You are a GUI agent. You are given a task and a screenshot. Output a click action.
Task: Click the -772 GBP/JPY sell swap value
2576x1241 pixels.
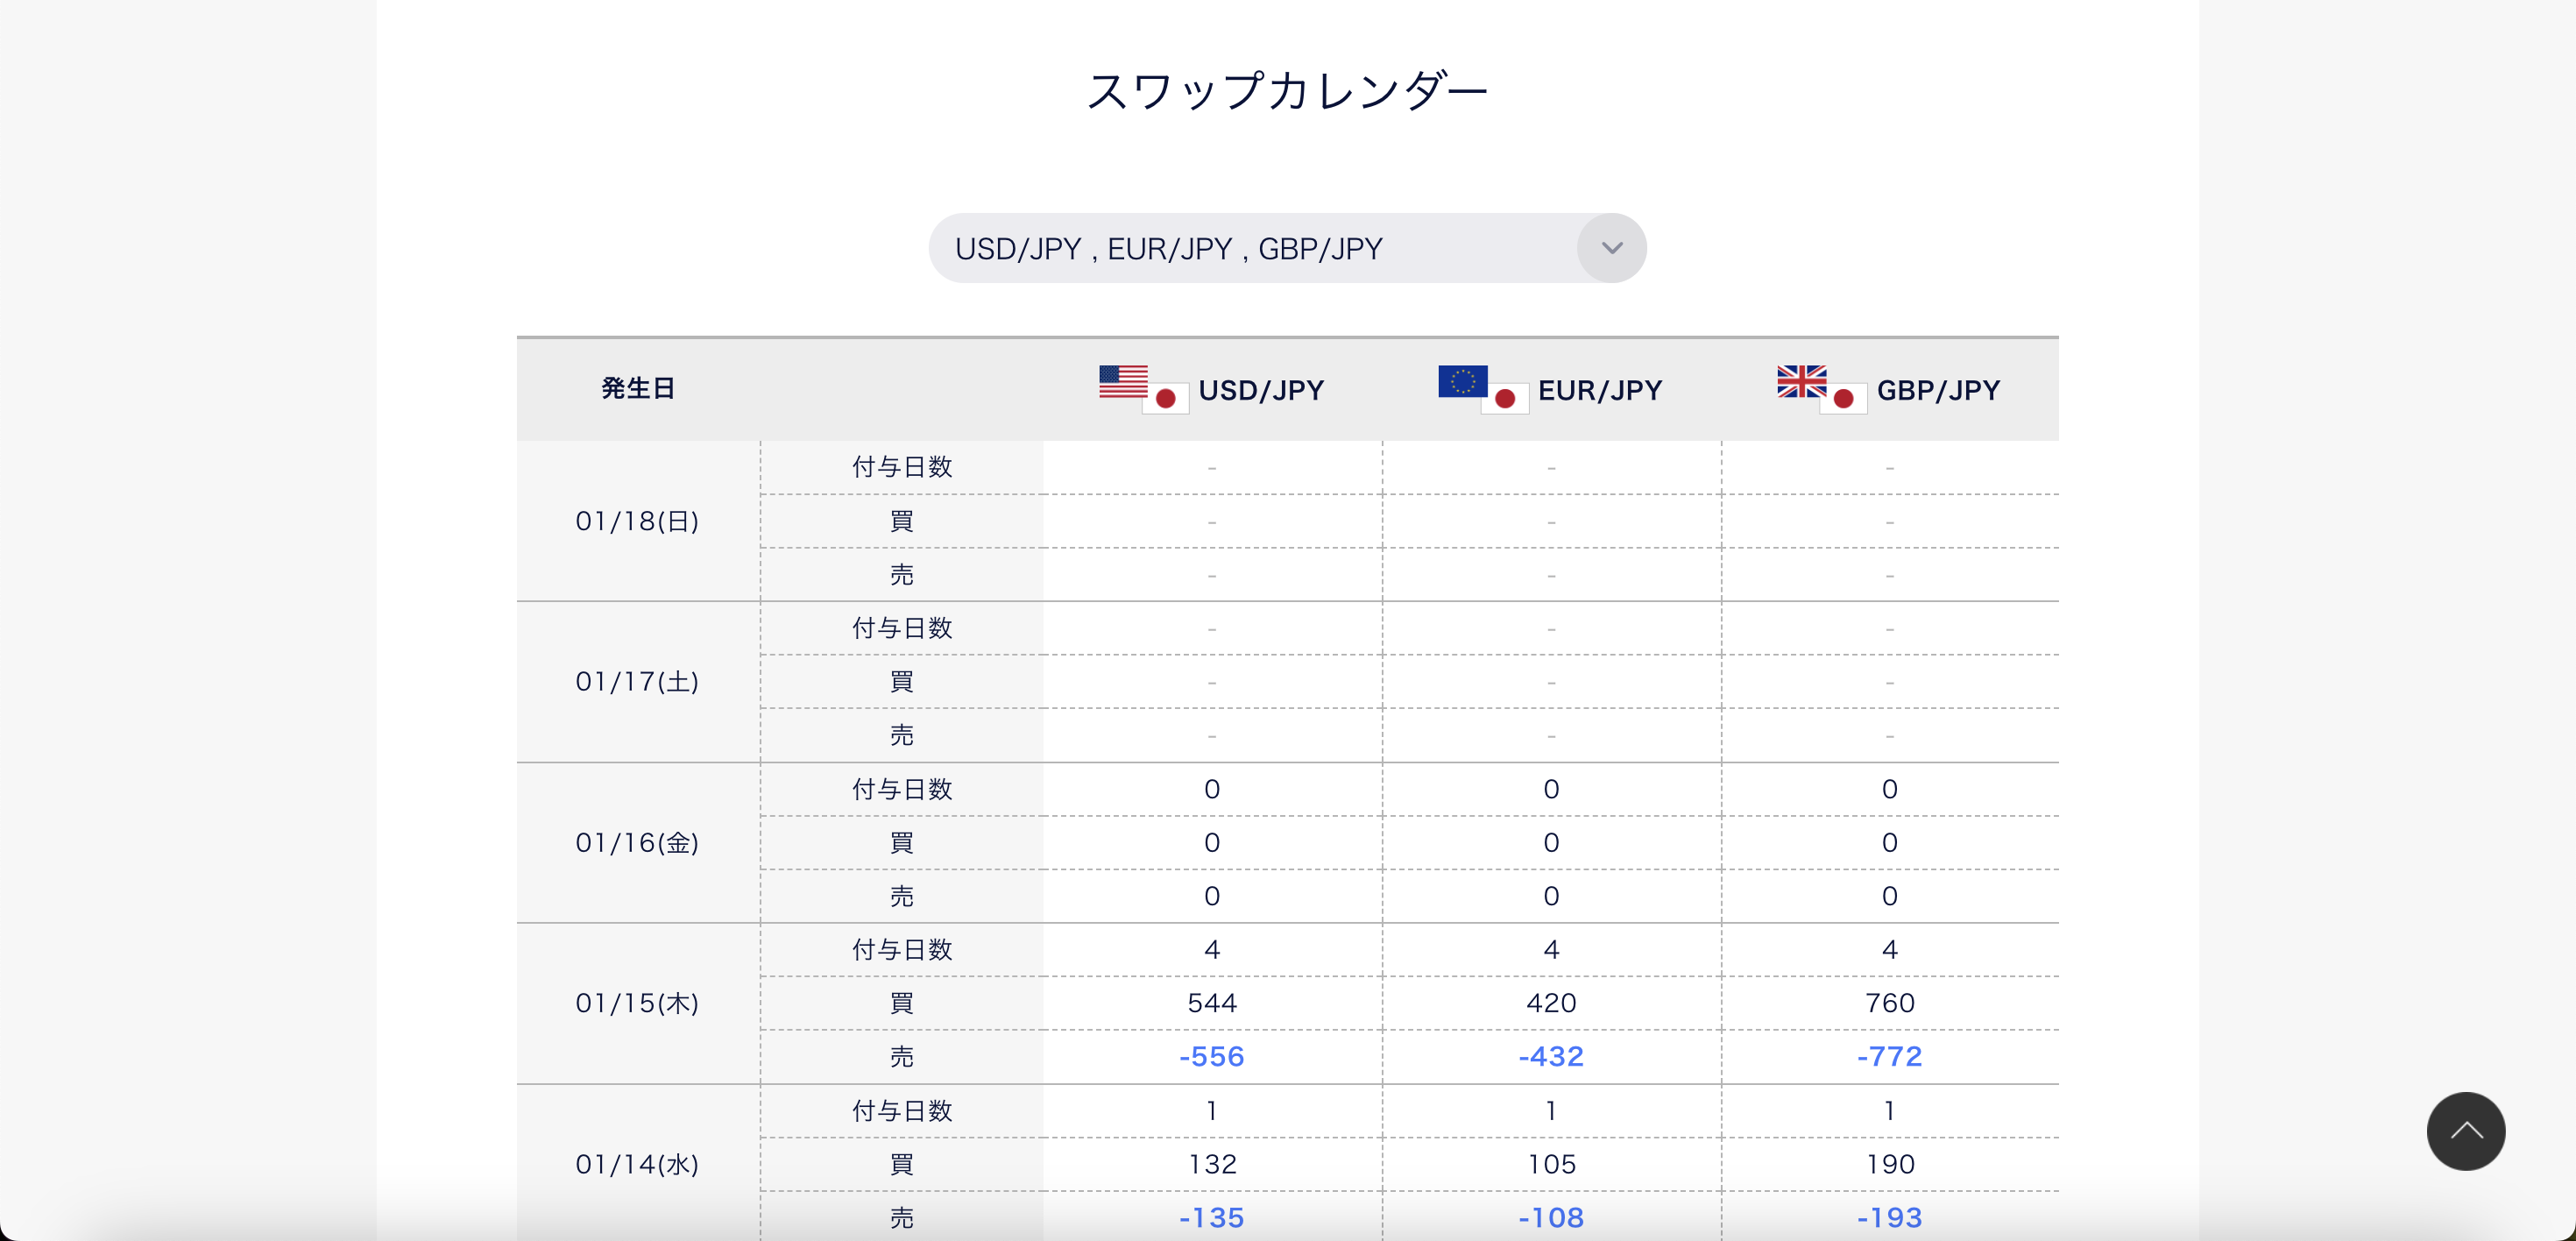click(x=1889, y=1056)
